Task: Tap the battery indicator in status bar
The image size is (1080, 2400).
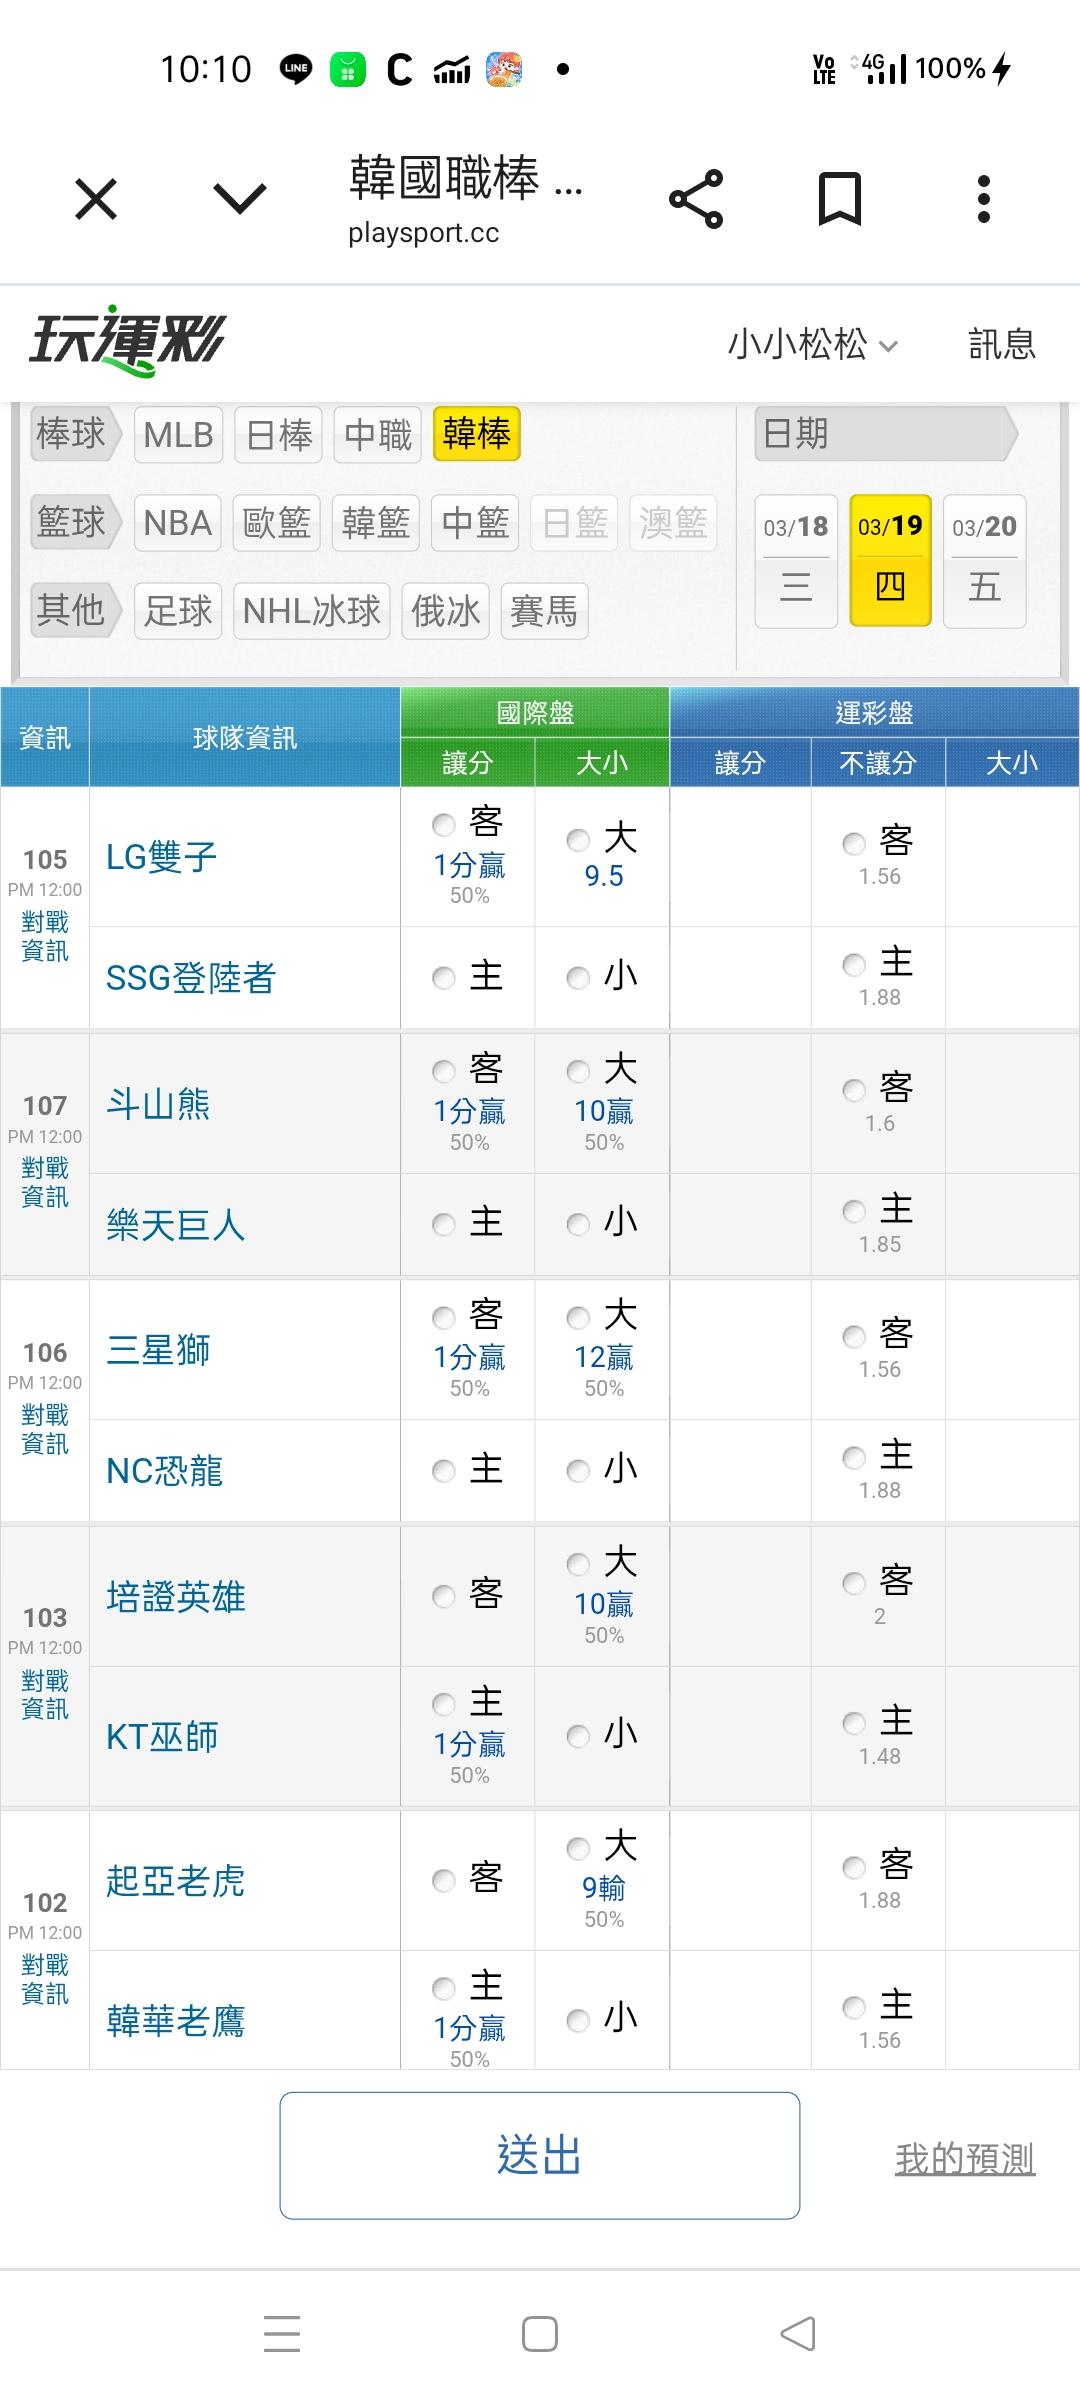Action: pos(964,68)
